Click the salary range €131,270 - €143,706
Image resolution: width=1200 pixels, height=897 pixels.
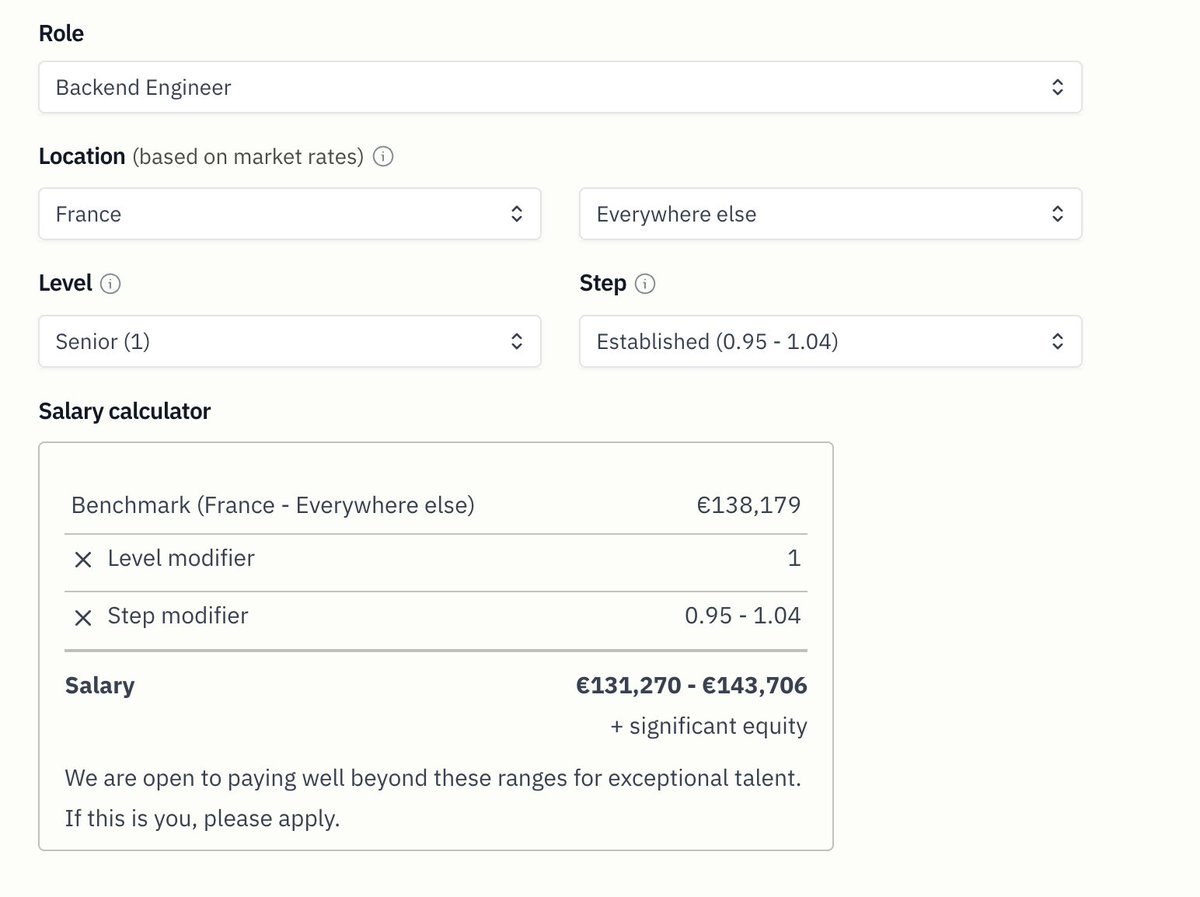coord(691,685)
